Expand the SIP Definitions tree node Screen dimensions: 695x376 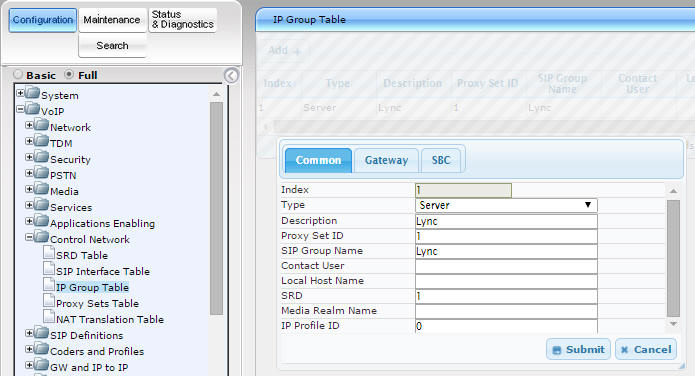[x=29, y=333]
